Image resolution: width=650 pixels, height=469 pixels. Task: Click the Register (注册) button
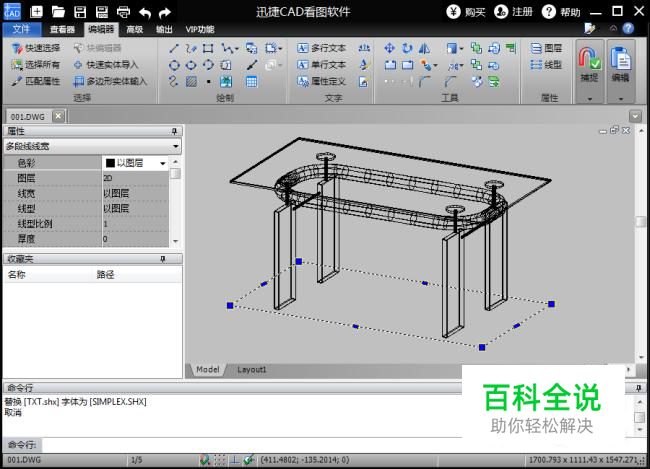click(x=513, y=12)
